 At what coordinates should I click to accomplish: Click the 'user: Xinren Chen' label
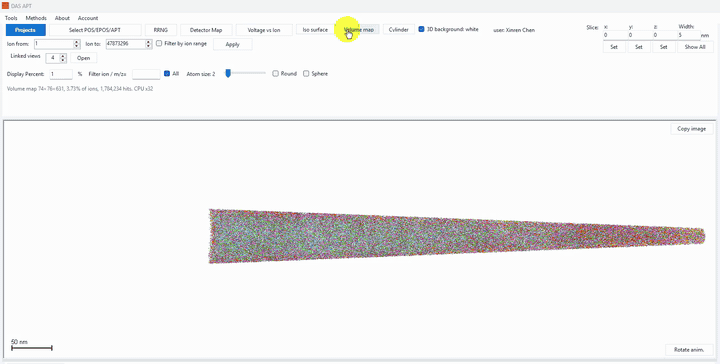tap(514, 30)
